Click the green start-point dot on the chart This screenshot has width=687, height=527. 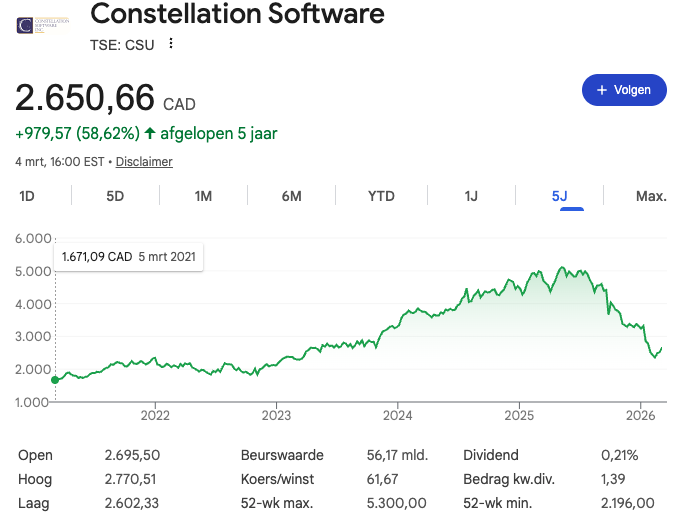(55, 380)
